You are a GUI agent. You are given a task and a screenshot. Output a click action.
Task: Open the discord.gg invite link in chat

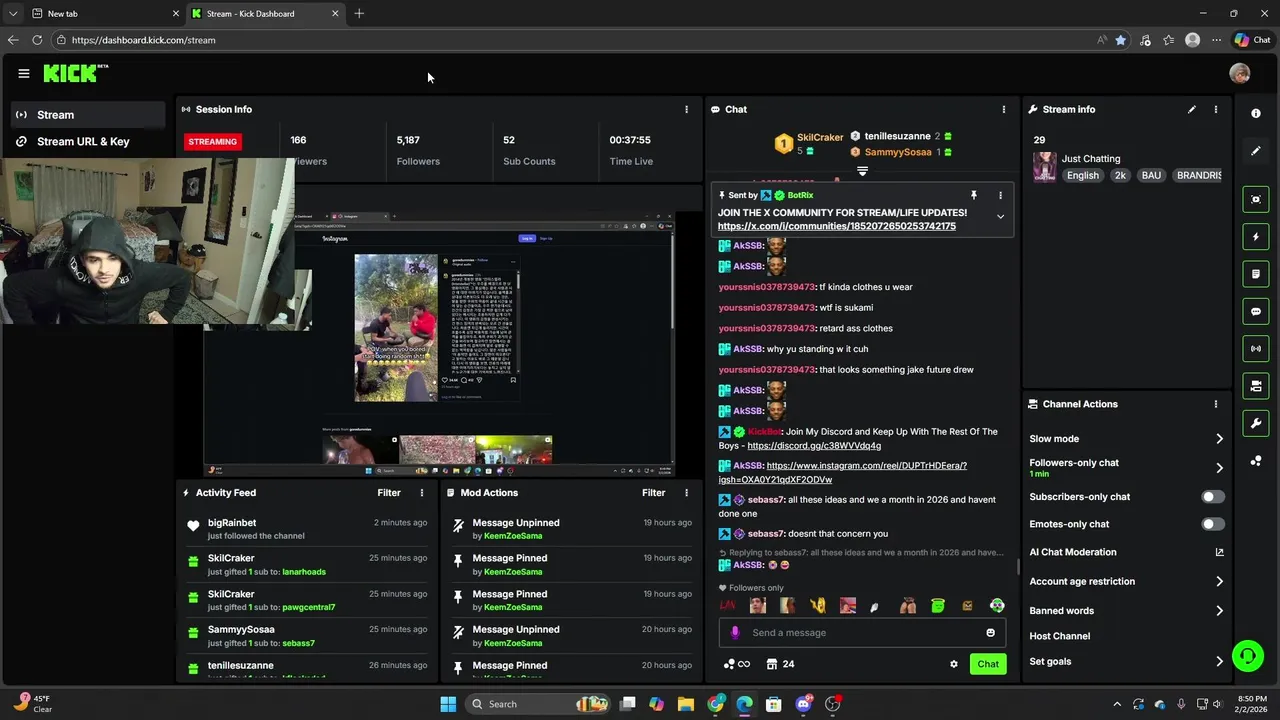coord(814,446)
